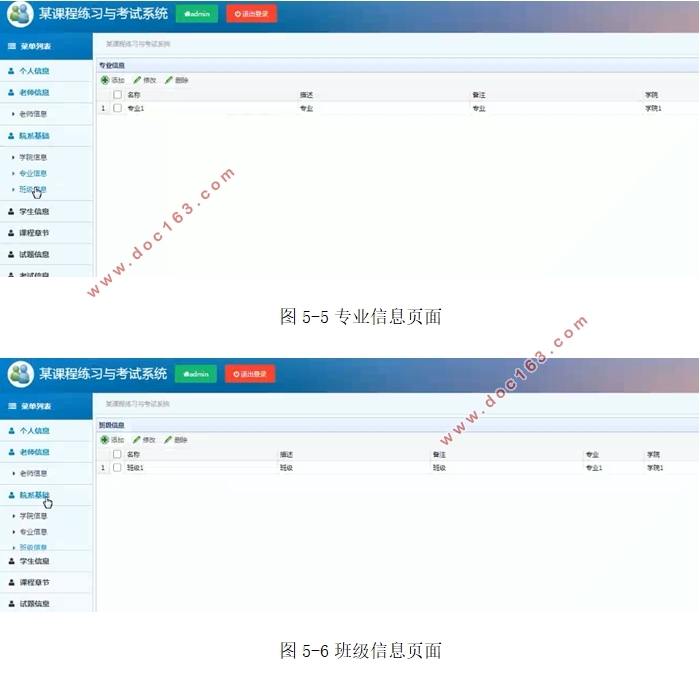The image size is (699, 685).
Task: Click 描述 column header in 专业信息 table
Action: (306, 95)
